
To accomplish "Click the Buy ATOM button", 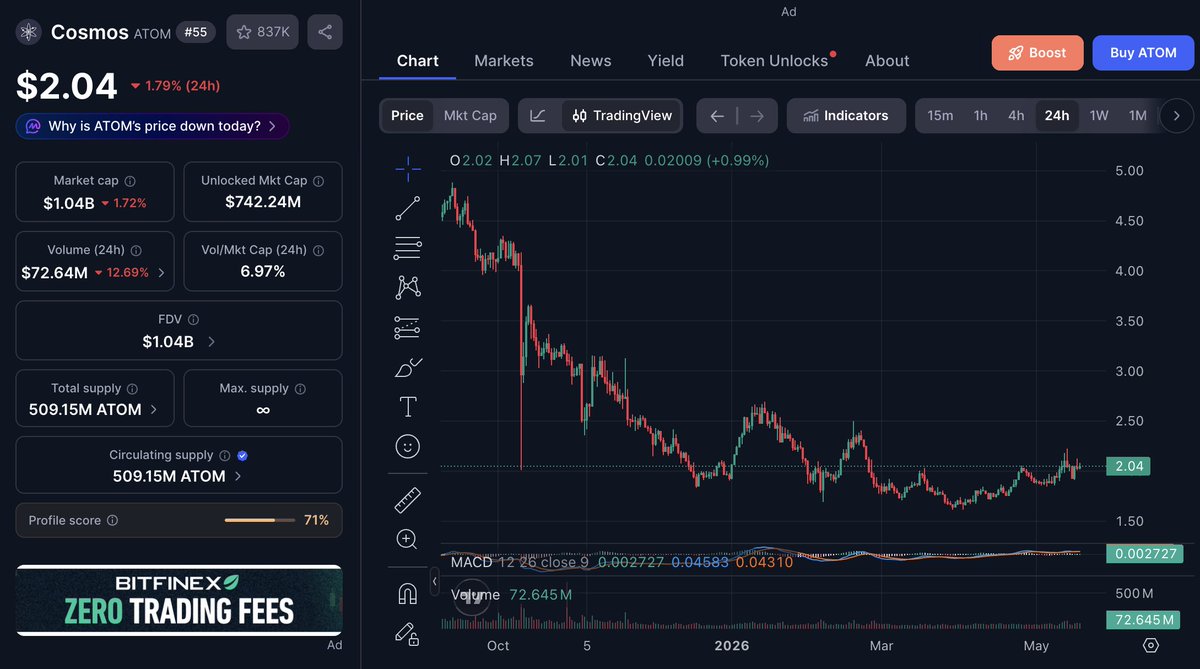I will coord(1143,53).
